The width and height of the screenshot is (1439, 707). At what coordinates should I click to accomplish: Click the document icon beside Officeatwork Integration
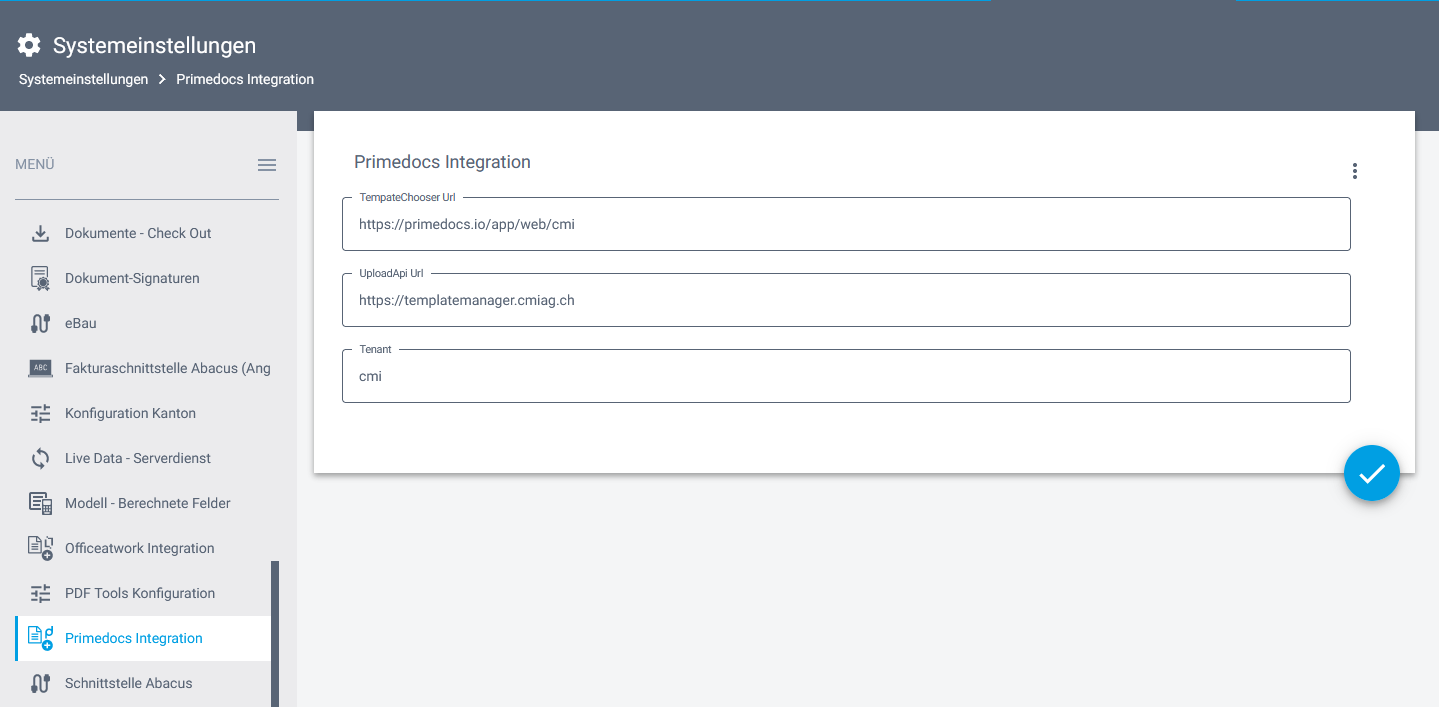[40, 547]
